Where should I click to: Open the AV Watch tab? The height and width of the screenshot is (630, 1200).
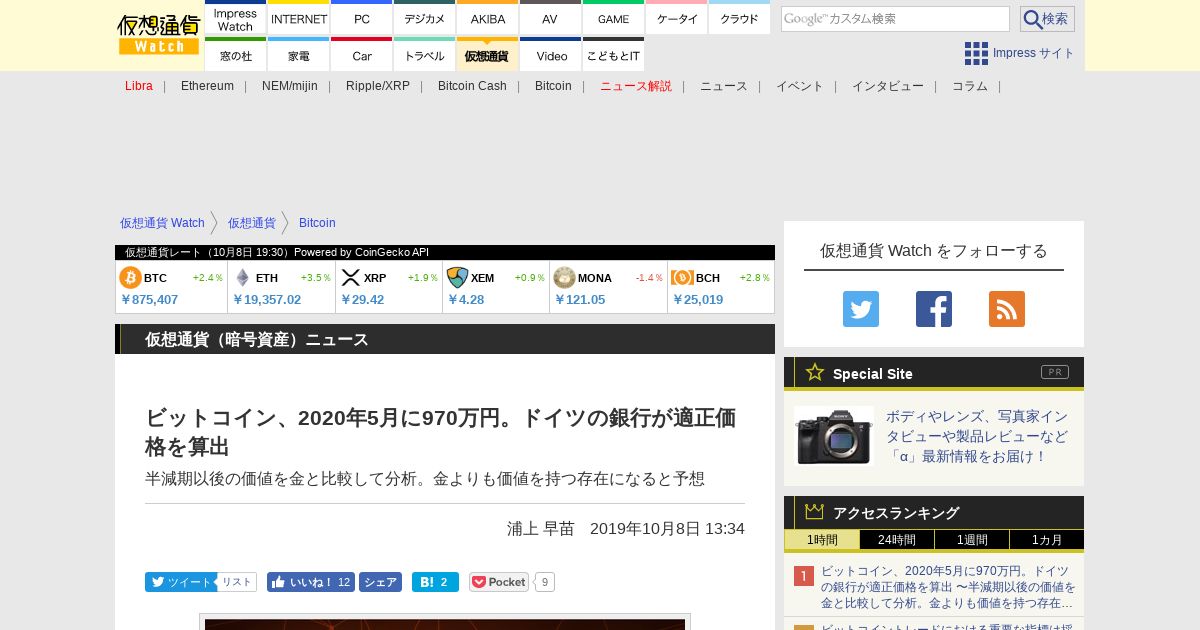(x=550, y=19)
